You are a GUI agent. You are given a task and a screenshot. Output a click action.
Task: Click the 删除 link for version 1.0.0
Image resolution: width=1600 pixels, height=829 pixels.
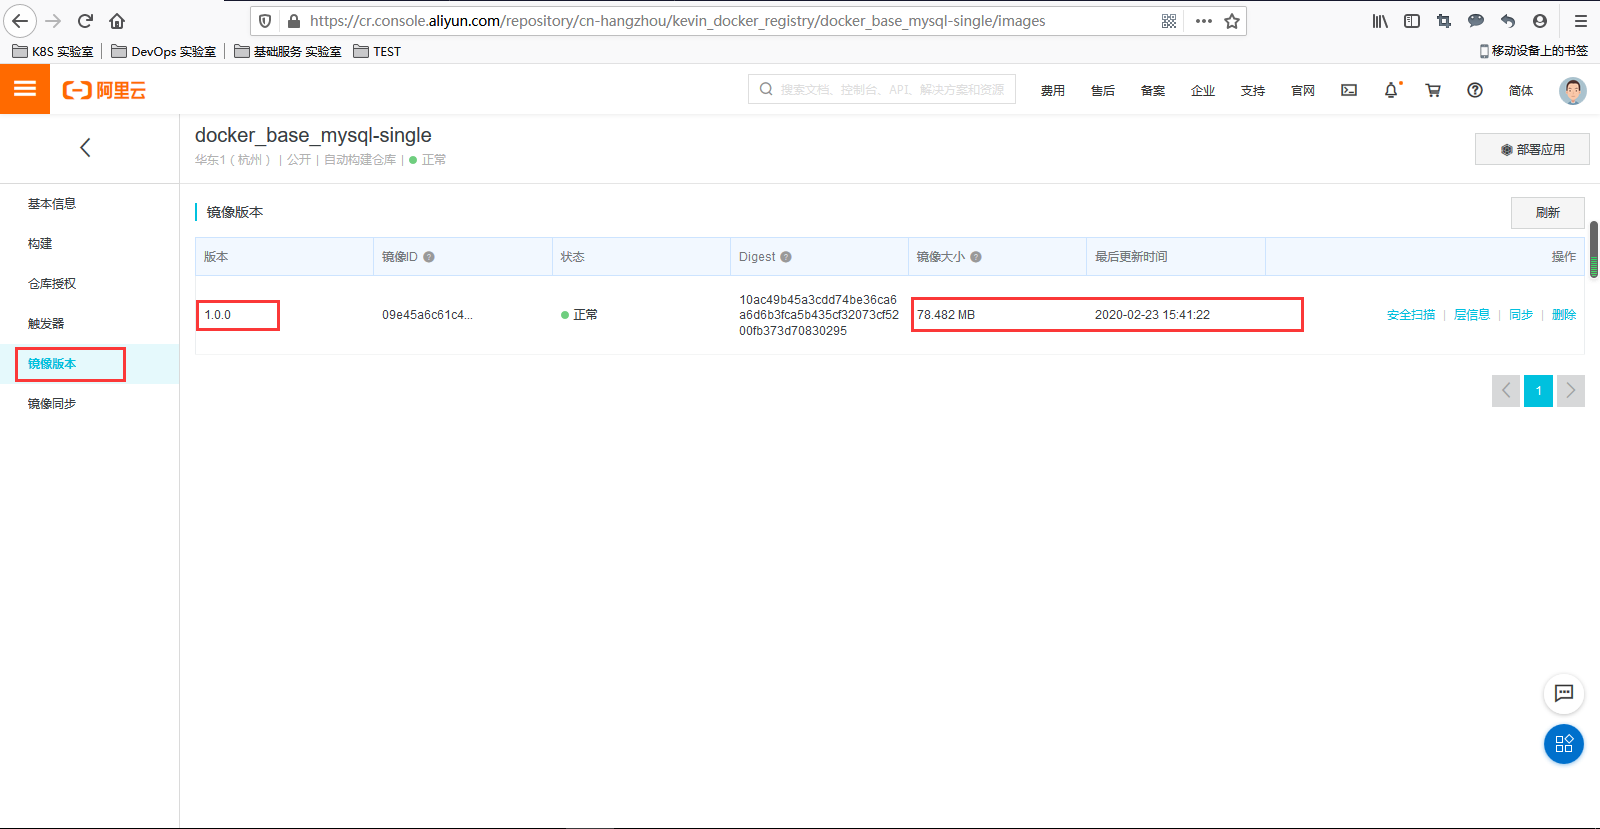(1564, 315)
